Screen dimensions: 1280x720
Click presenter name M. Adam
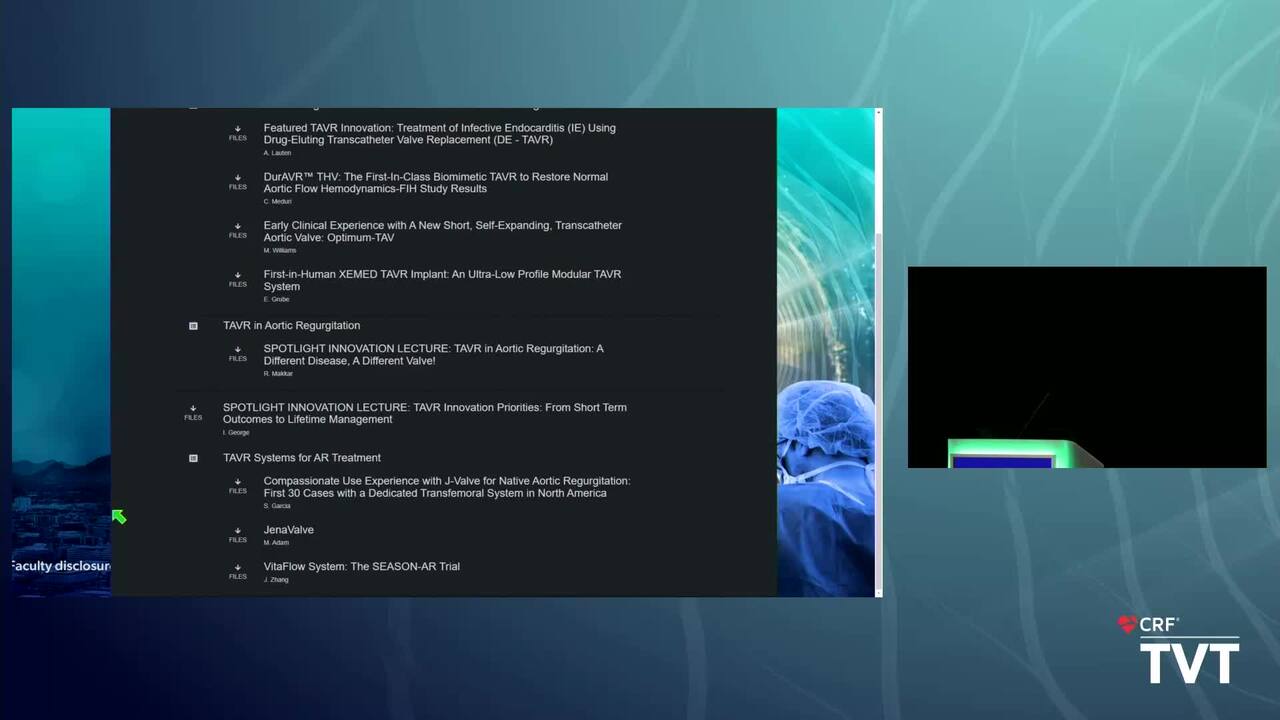click(276, 543)
